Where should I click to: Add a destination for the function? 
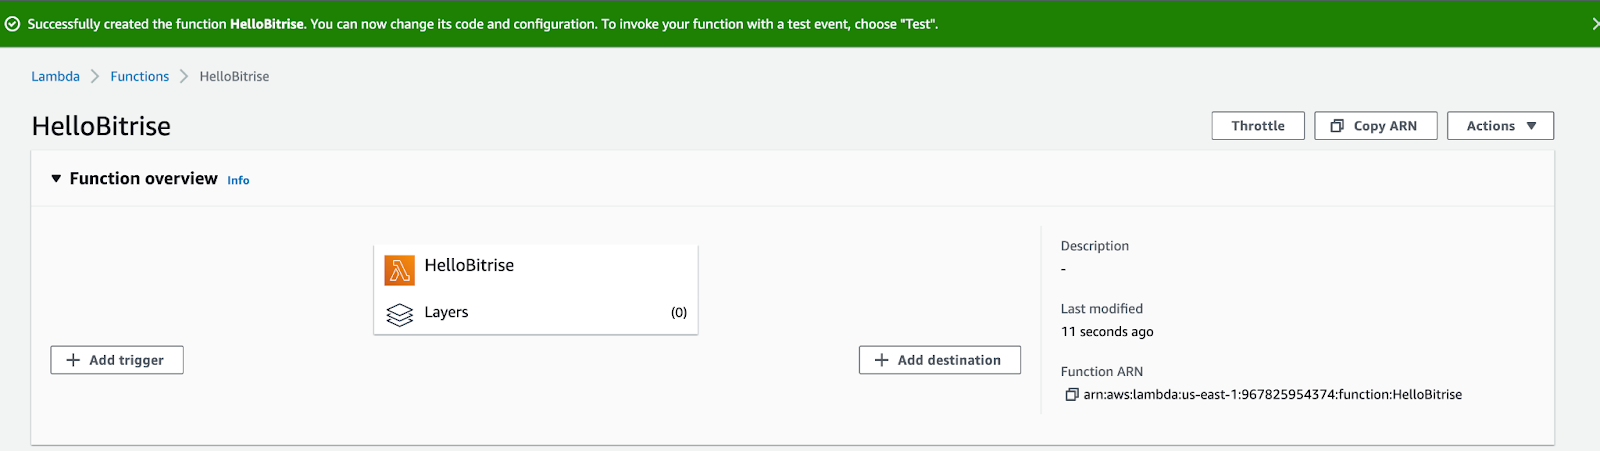[x=940, y=360]
